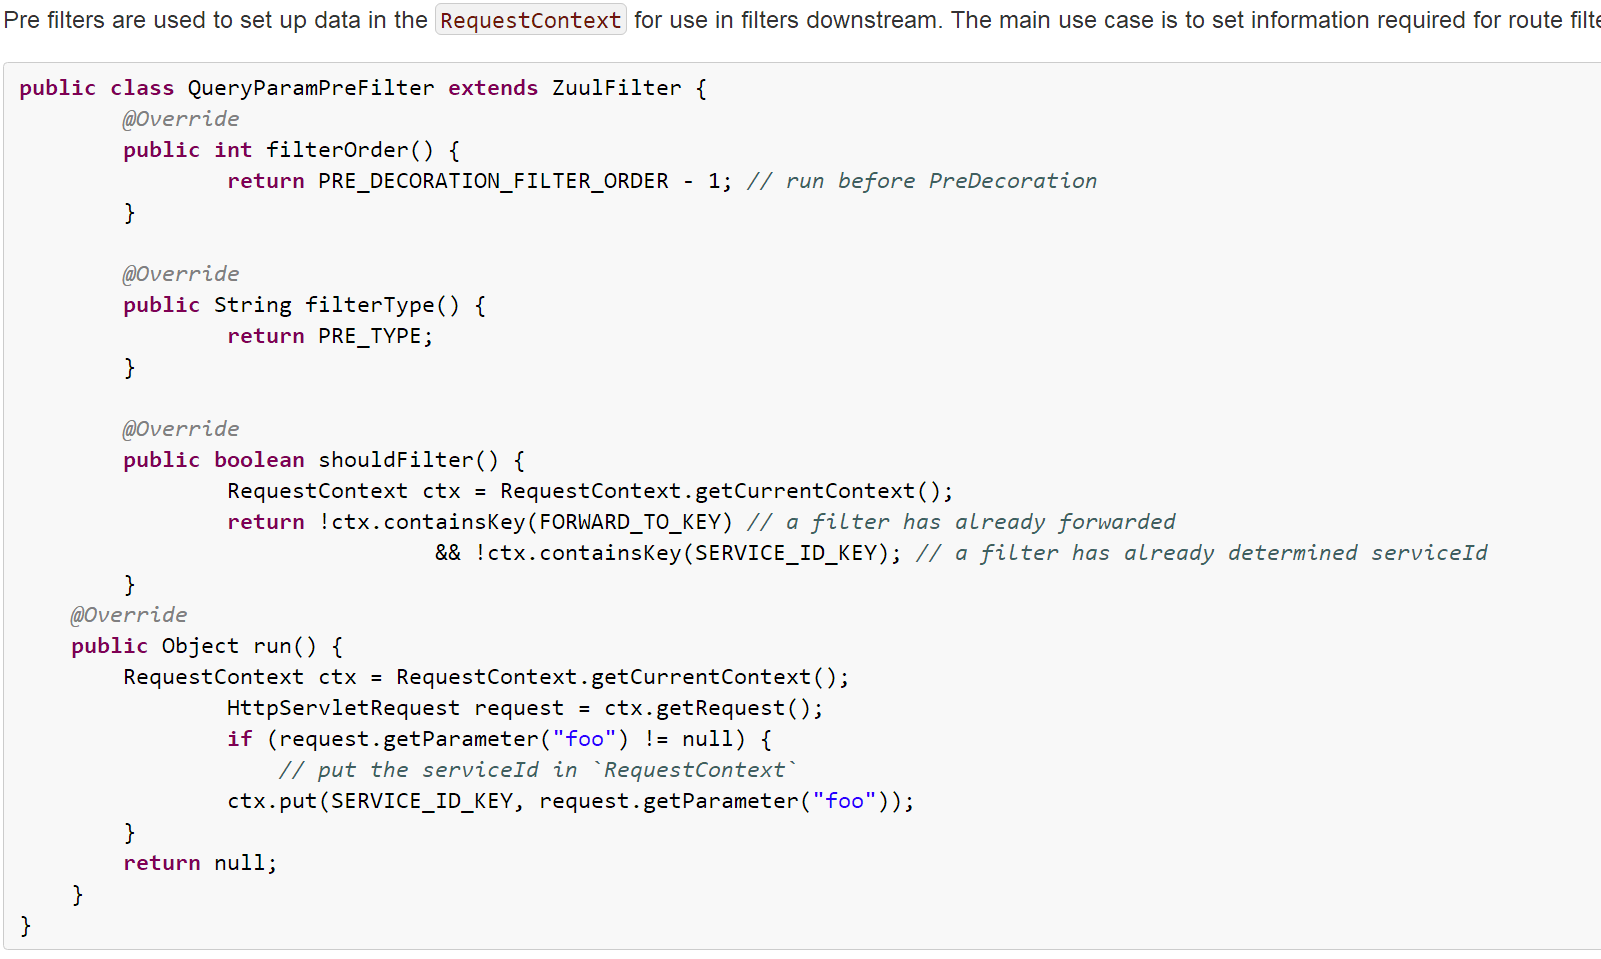Click the 'already determined serviceId' comment

1202,553
